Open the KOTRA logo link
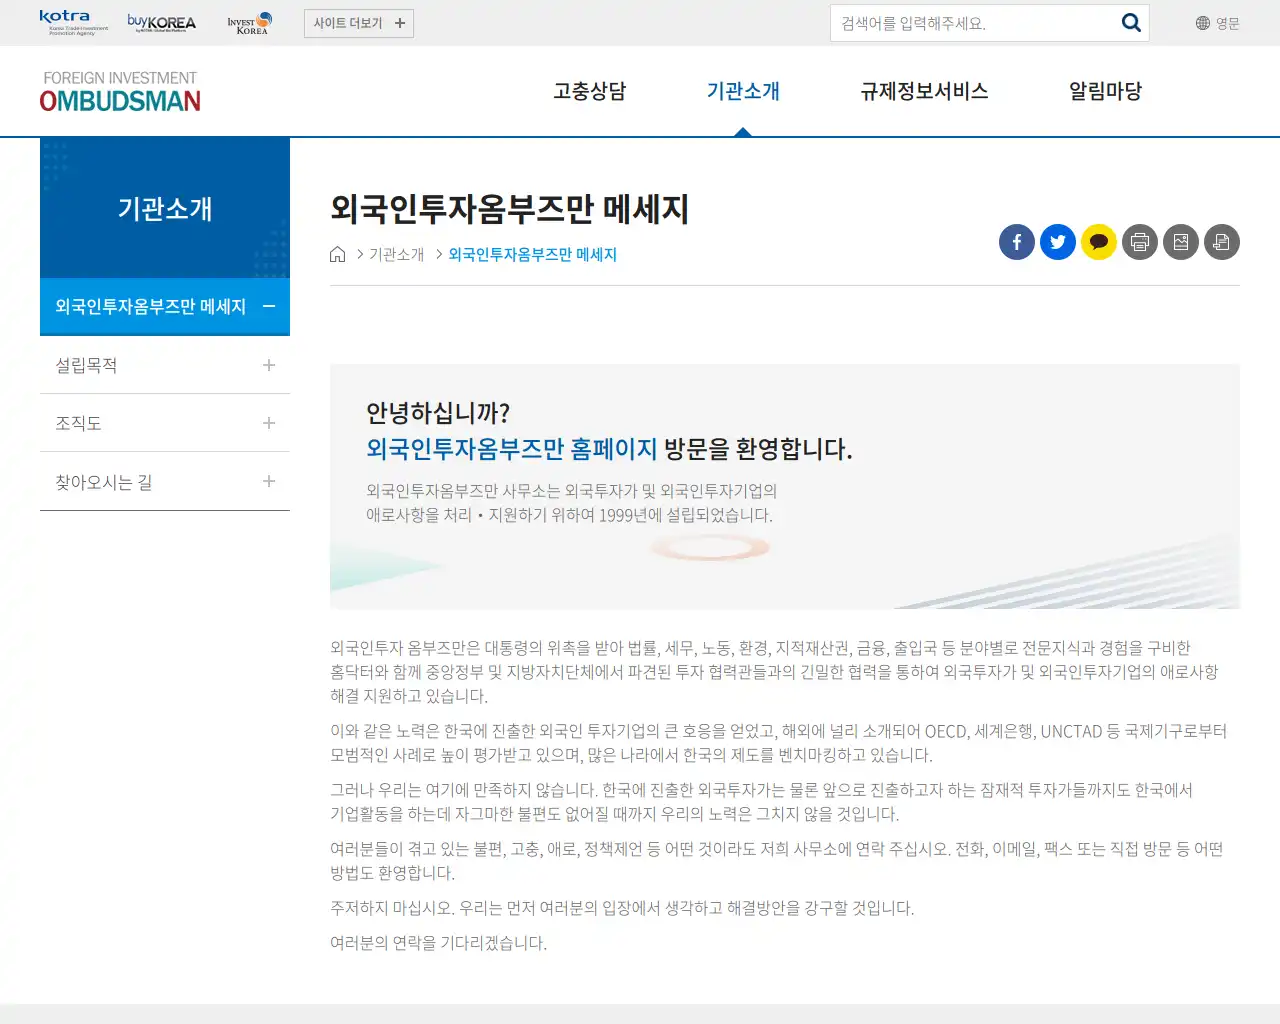1280x1024 pixels. (x=63, y=21)
